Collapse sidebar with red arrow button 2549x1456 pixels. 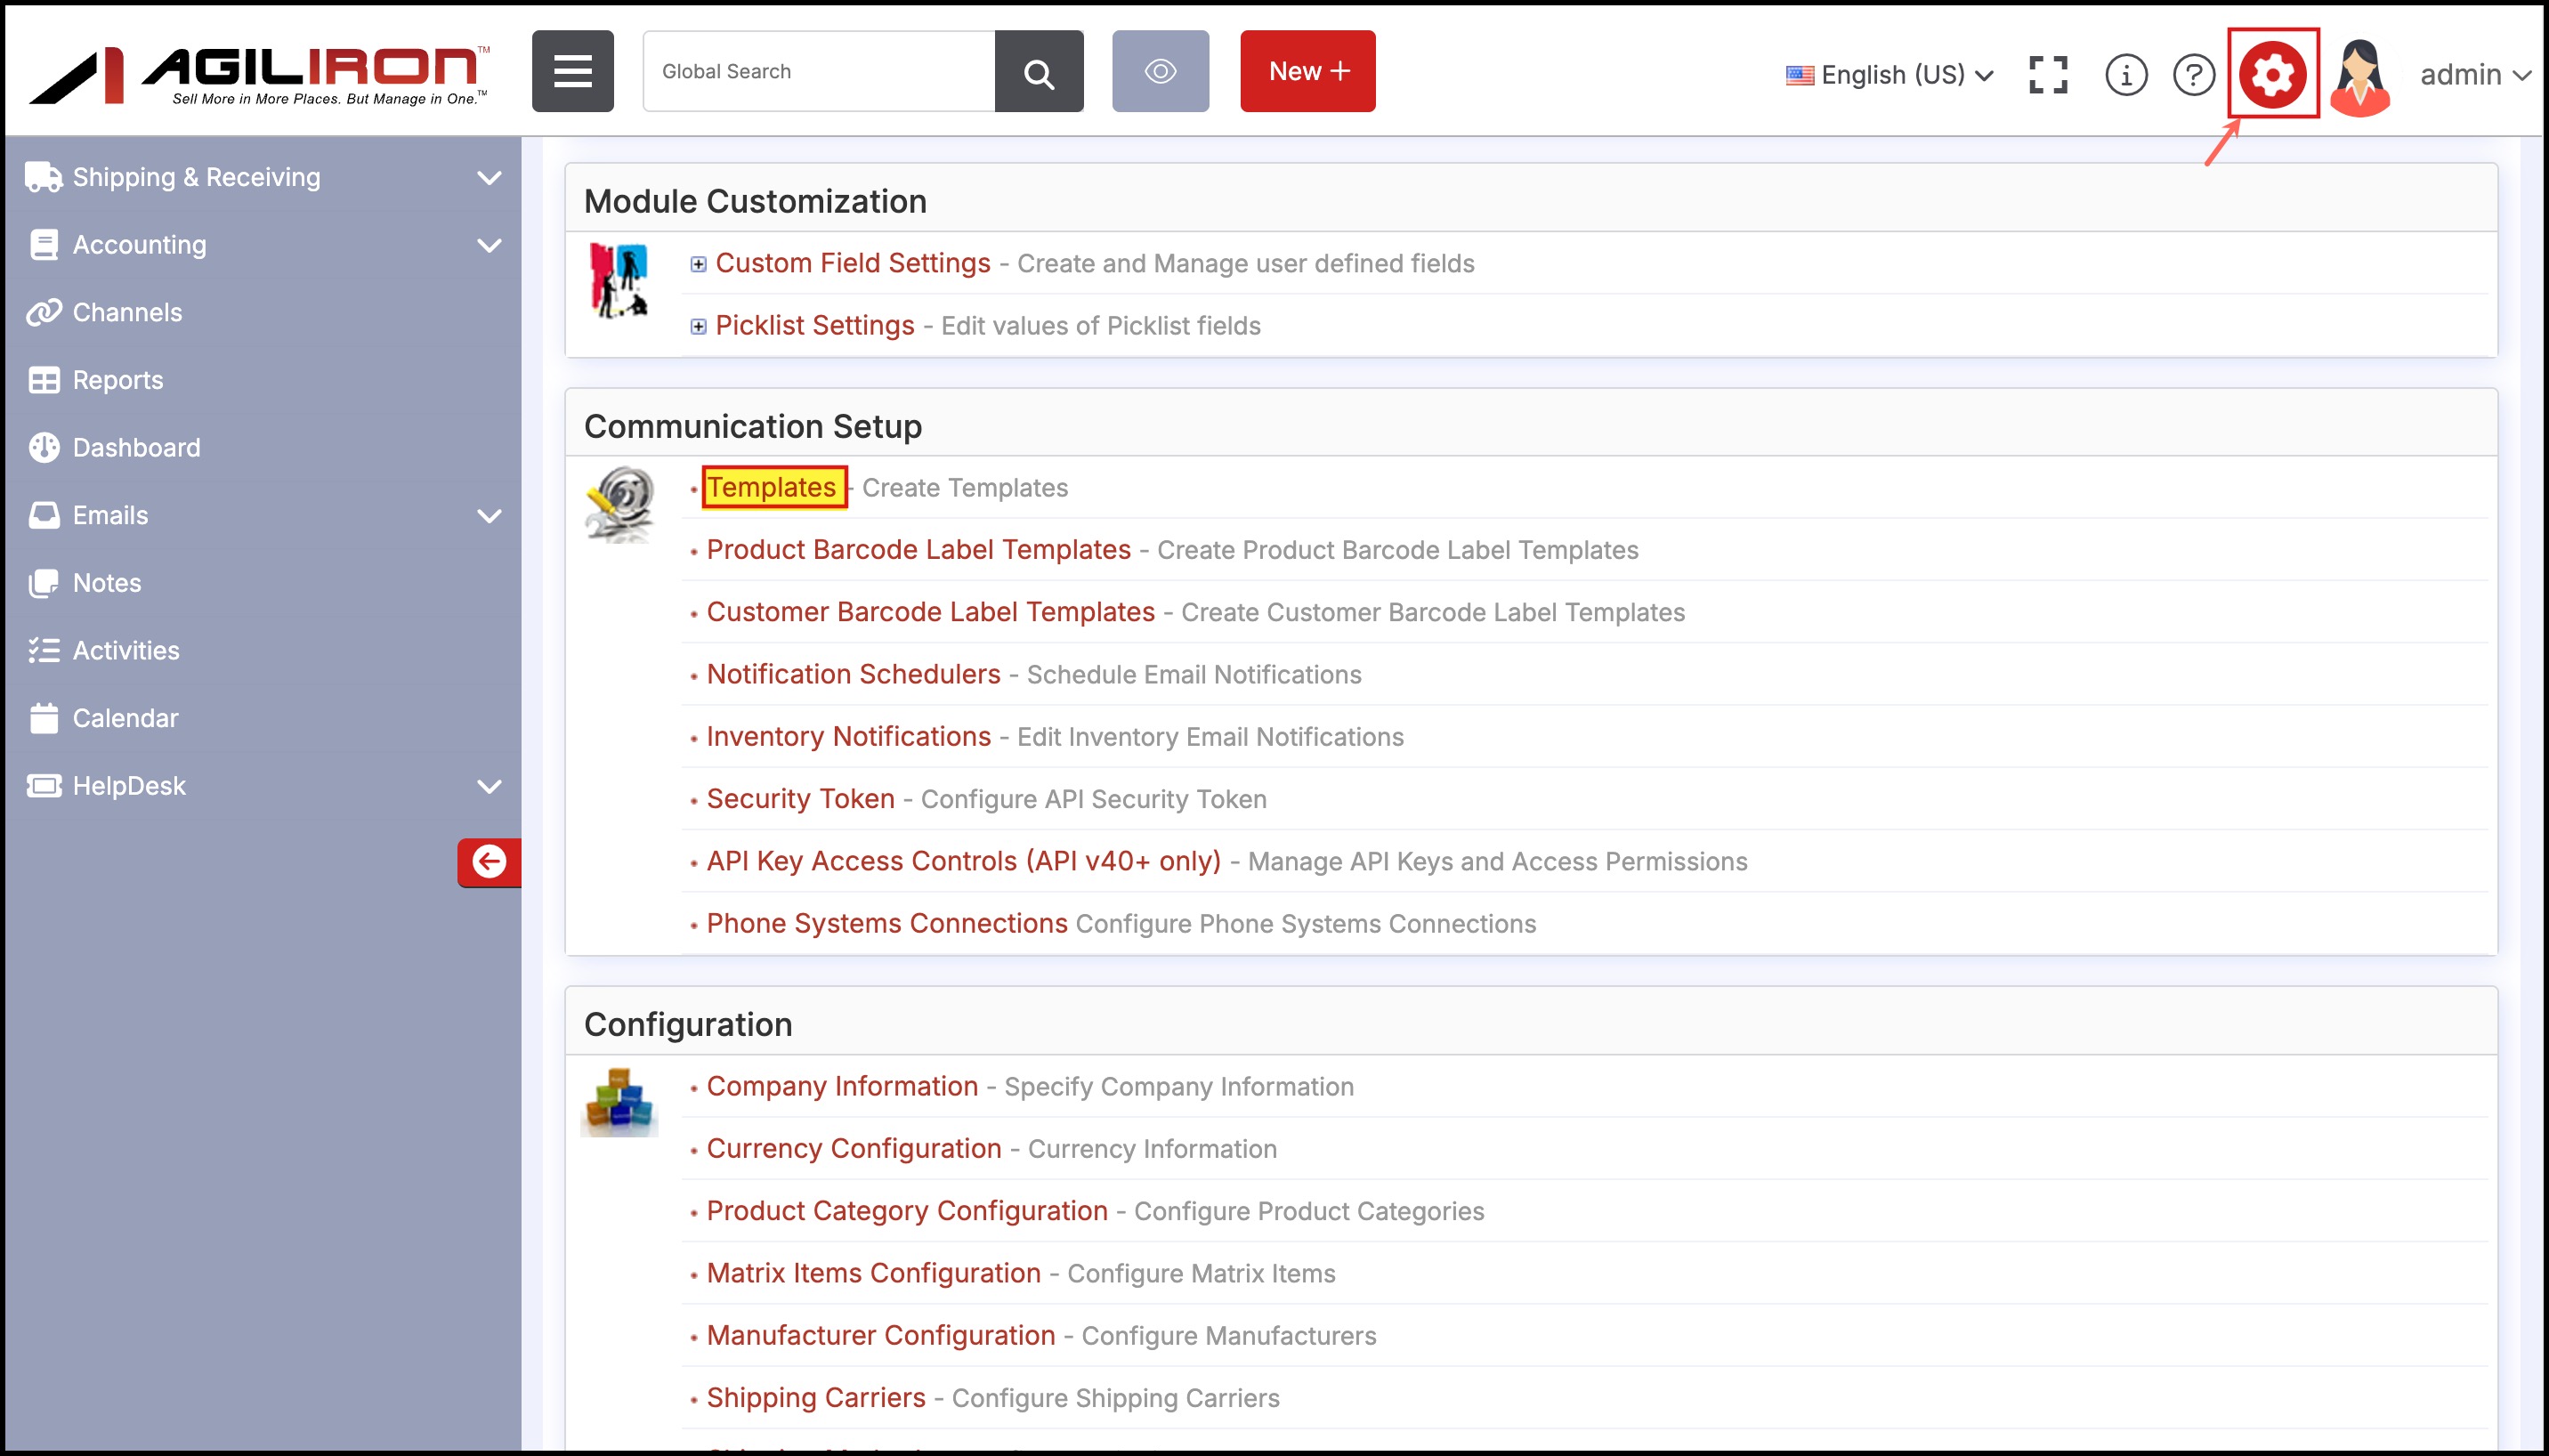pos(489,861)
